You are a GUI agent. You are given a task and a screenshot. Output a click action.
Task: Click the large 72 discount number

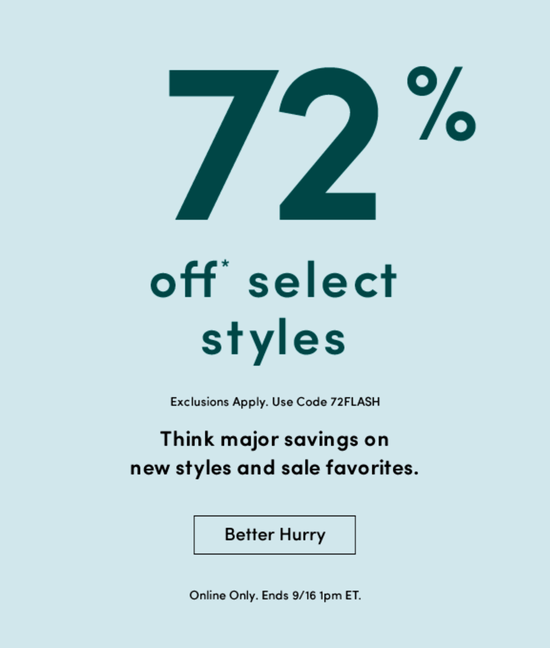[x=273, y=144]
